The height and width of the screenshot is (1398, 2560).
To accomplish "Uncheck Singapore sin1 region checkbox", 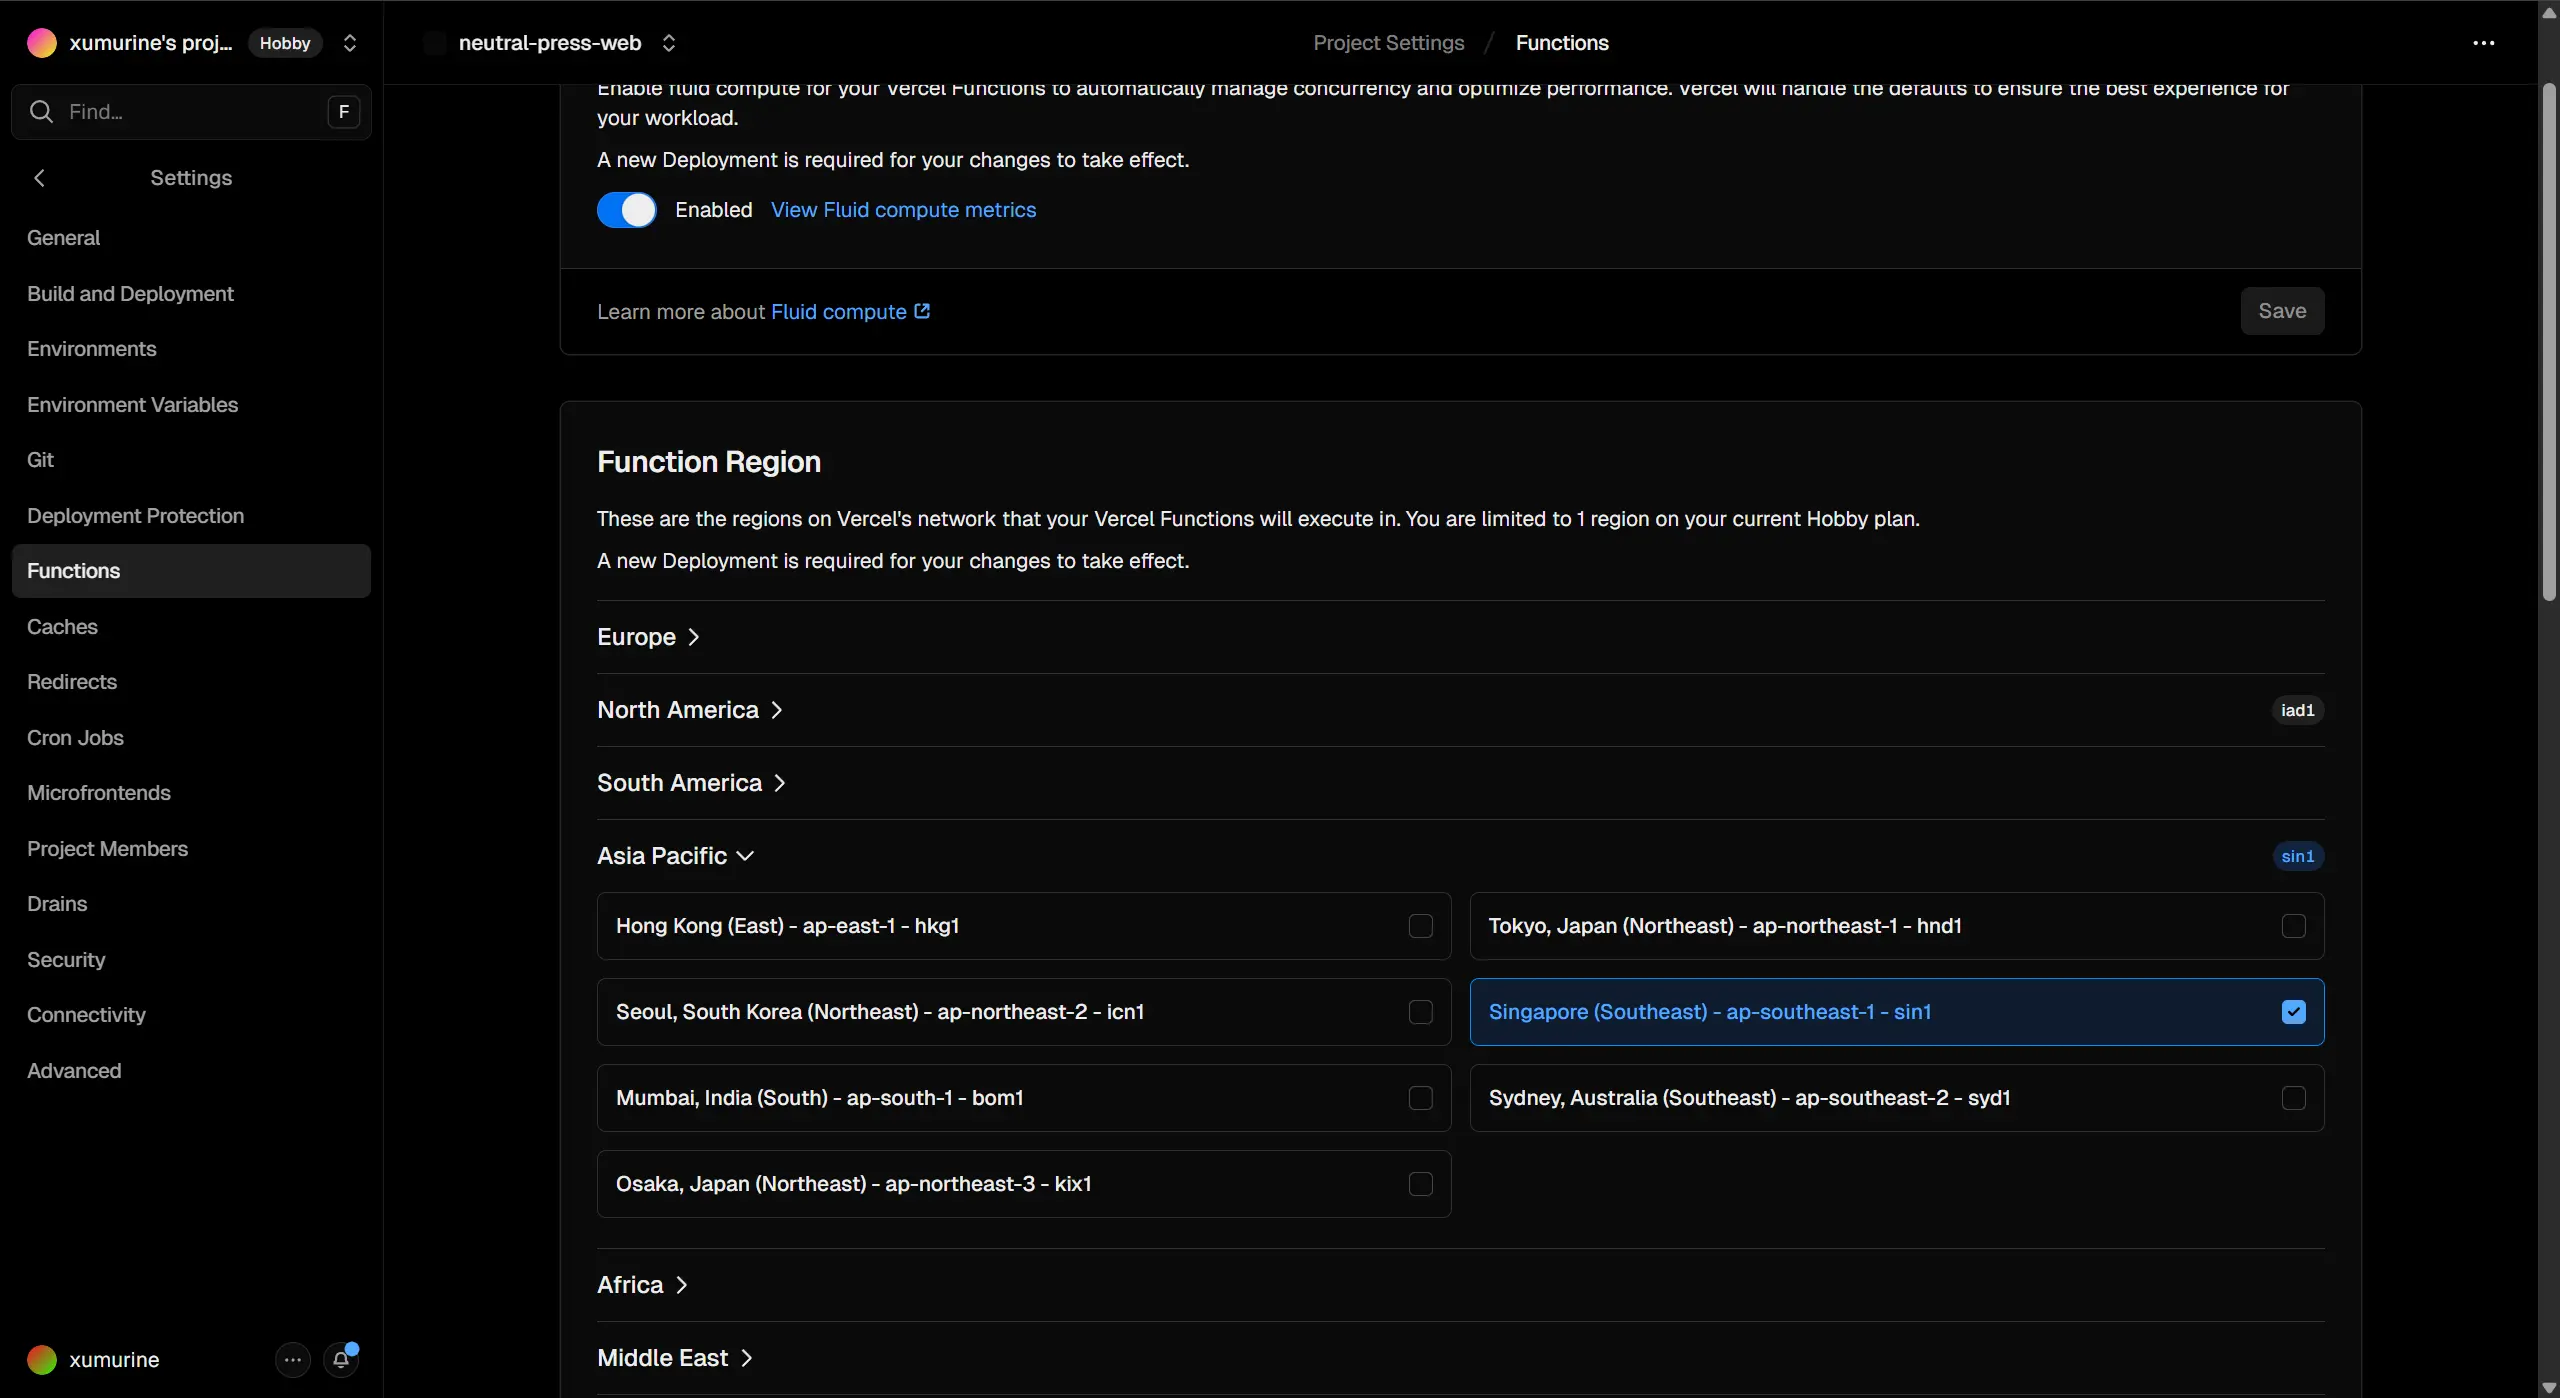I will pos(2293,1012).
